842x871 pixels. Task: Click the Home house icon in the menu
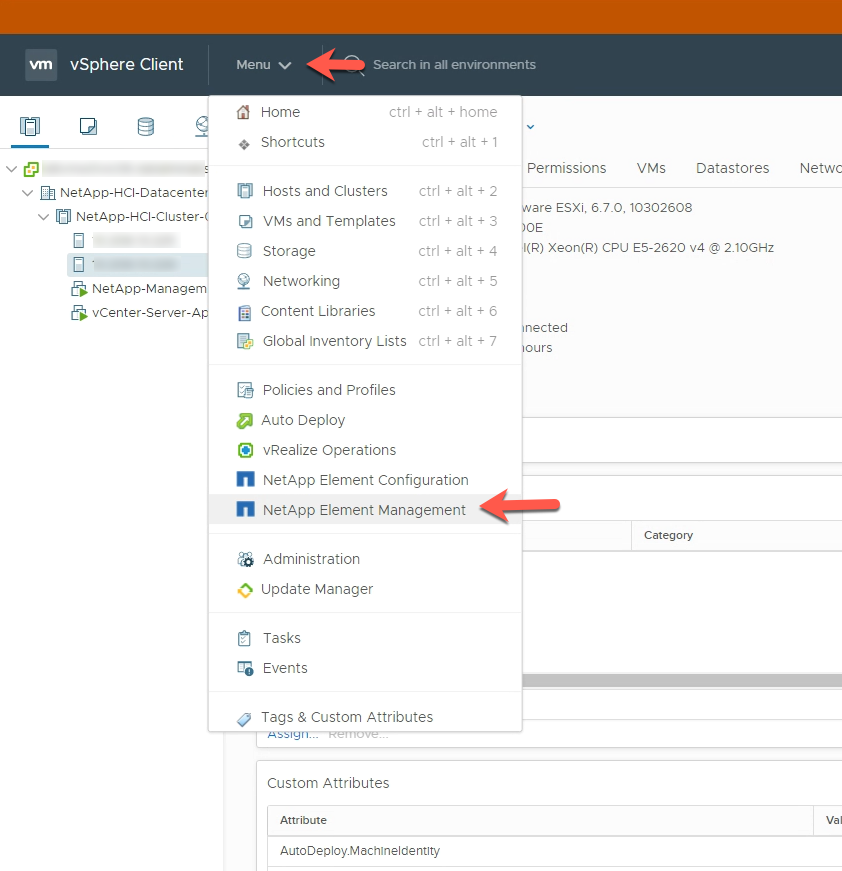243,112
